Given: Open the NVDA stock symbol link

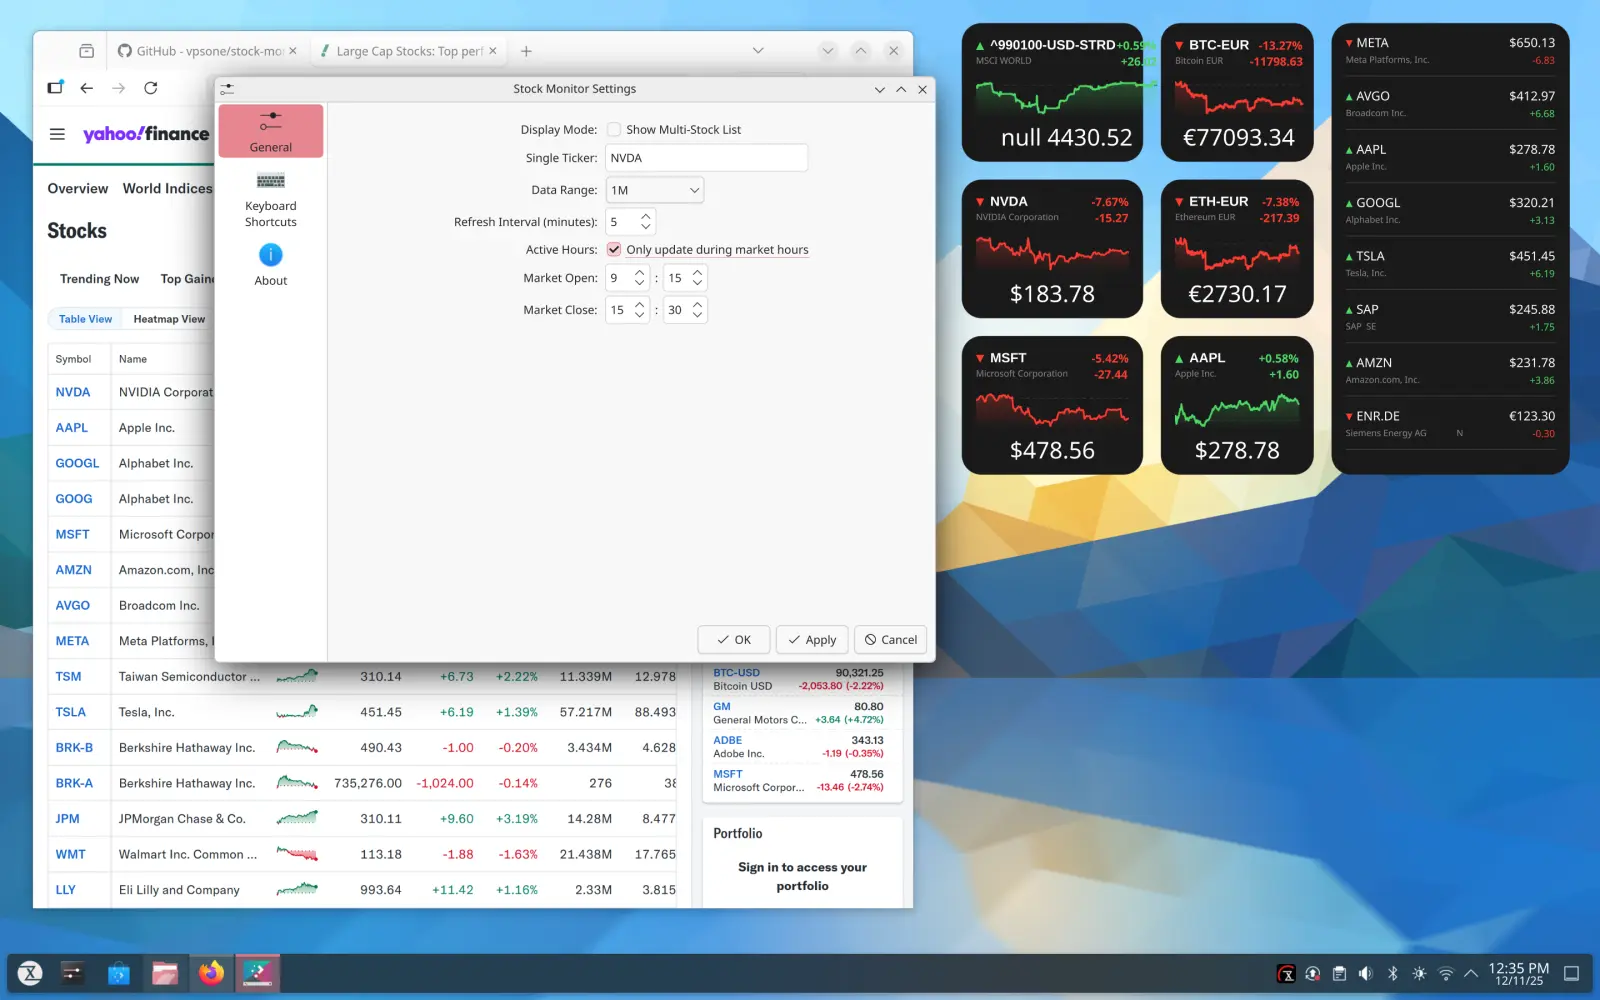Looking at the screenshot, I should tap(72, 391).
